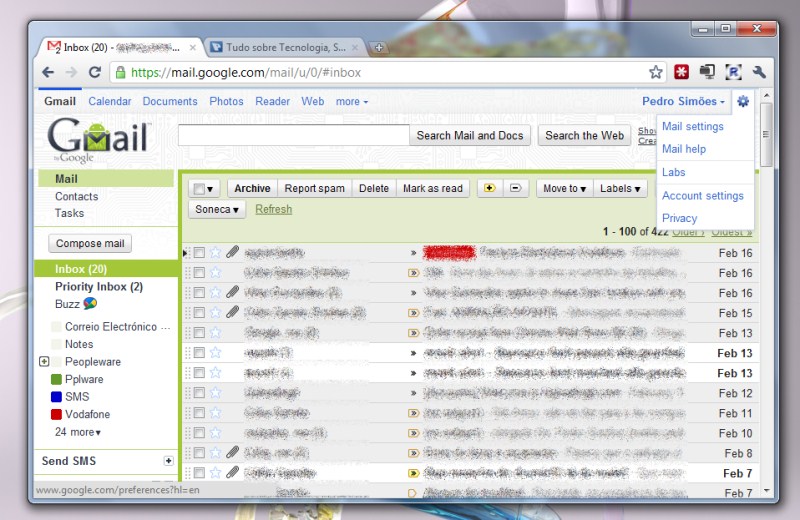Tick checkbox of the Feb 8 email
This screenshot has height=520, width=800.
(199, 453)
